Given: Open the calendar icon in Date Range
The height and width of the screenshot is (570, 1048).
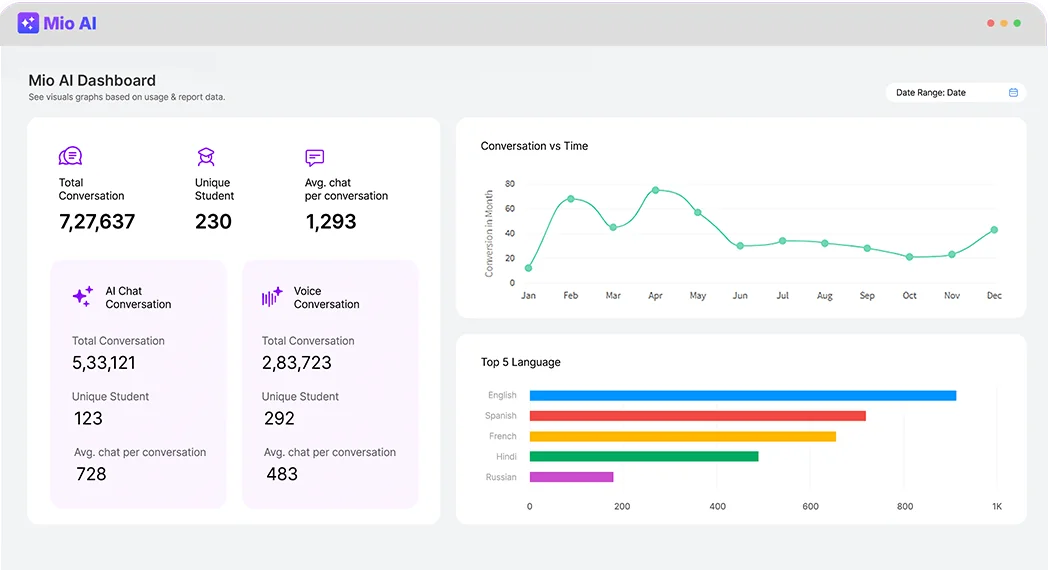Looking at the screenshot, I should point(1013,93).
